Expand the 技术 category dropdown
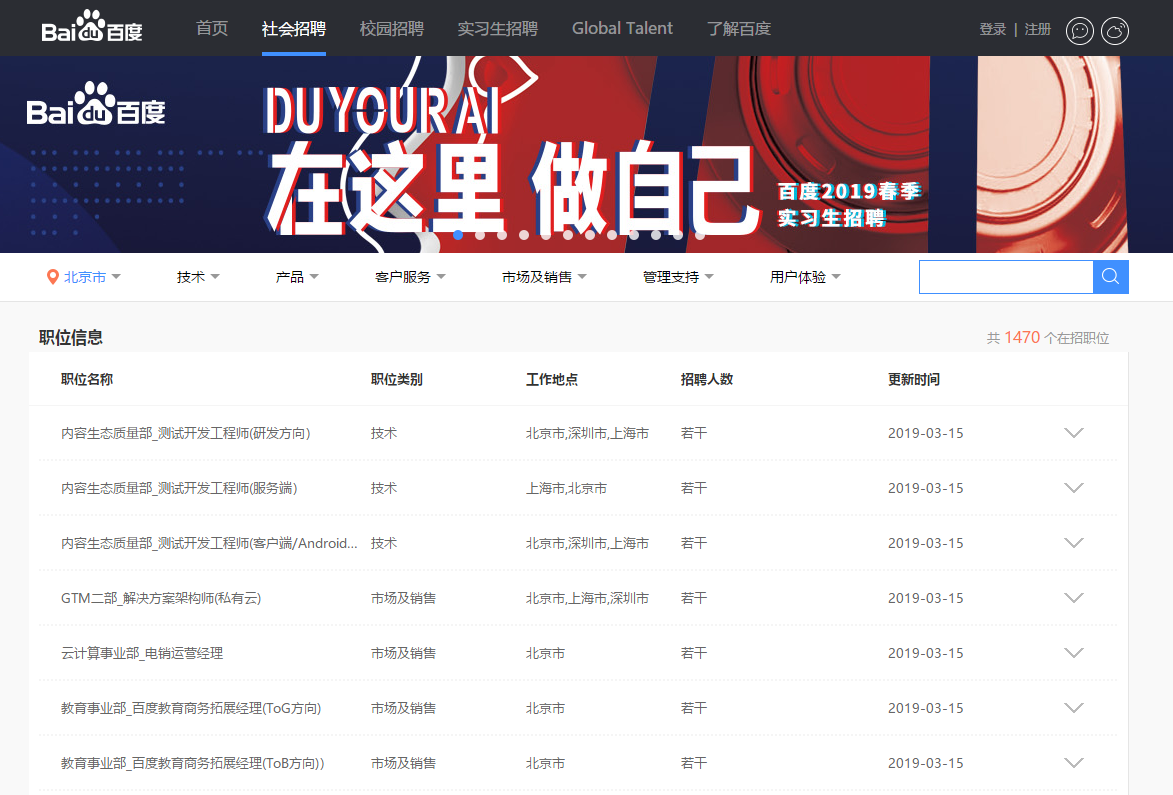Viewport: 1173px width, 795px height. click(198, 277)
